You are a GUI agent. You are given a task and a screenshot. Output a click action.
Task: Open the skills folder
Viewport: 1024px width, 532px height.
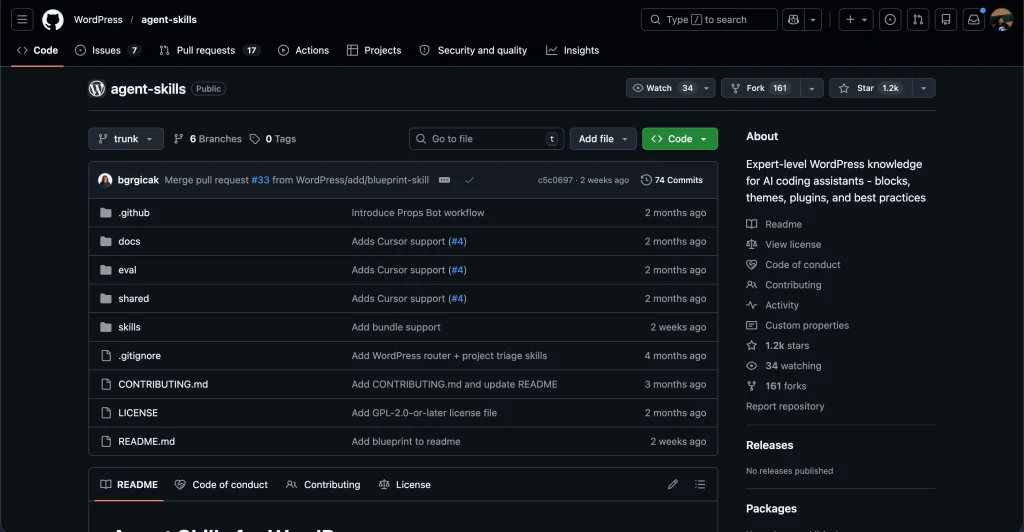129,327
